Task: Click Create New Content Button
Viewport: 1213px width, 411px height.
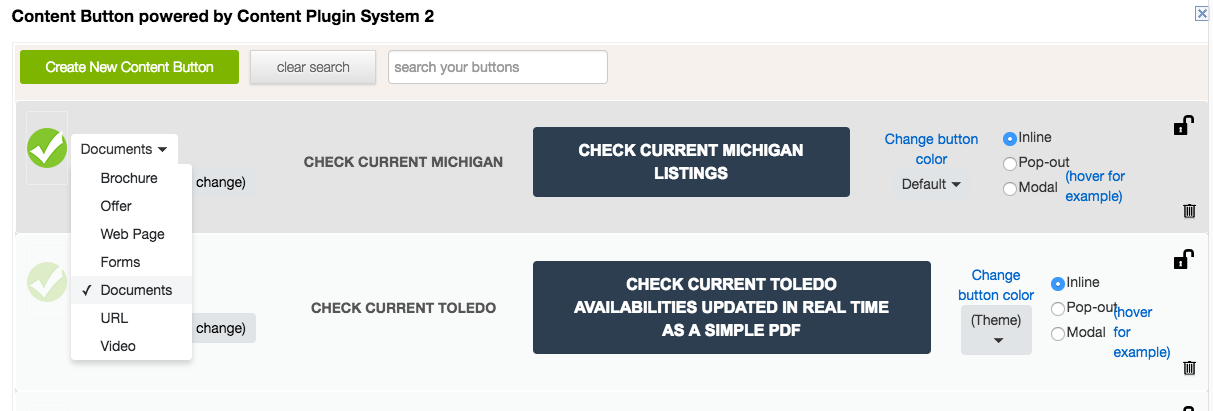Action: (x=129, y=67)
